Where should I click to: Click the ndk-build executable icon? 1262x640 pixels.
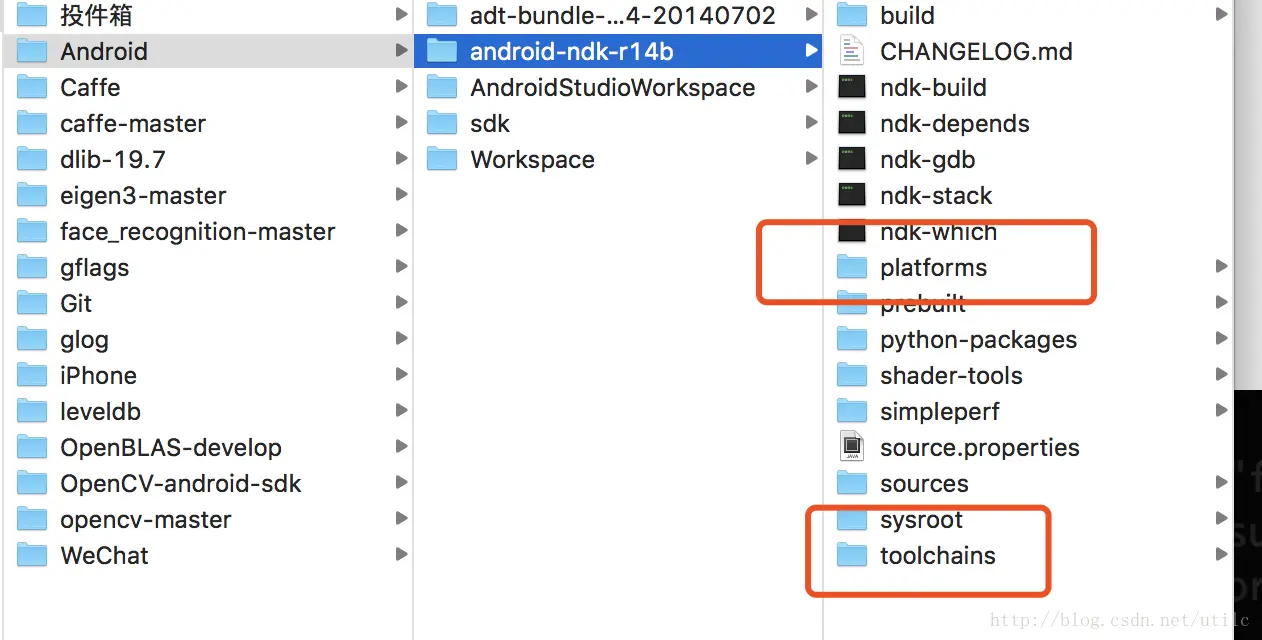coord(851,87)
